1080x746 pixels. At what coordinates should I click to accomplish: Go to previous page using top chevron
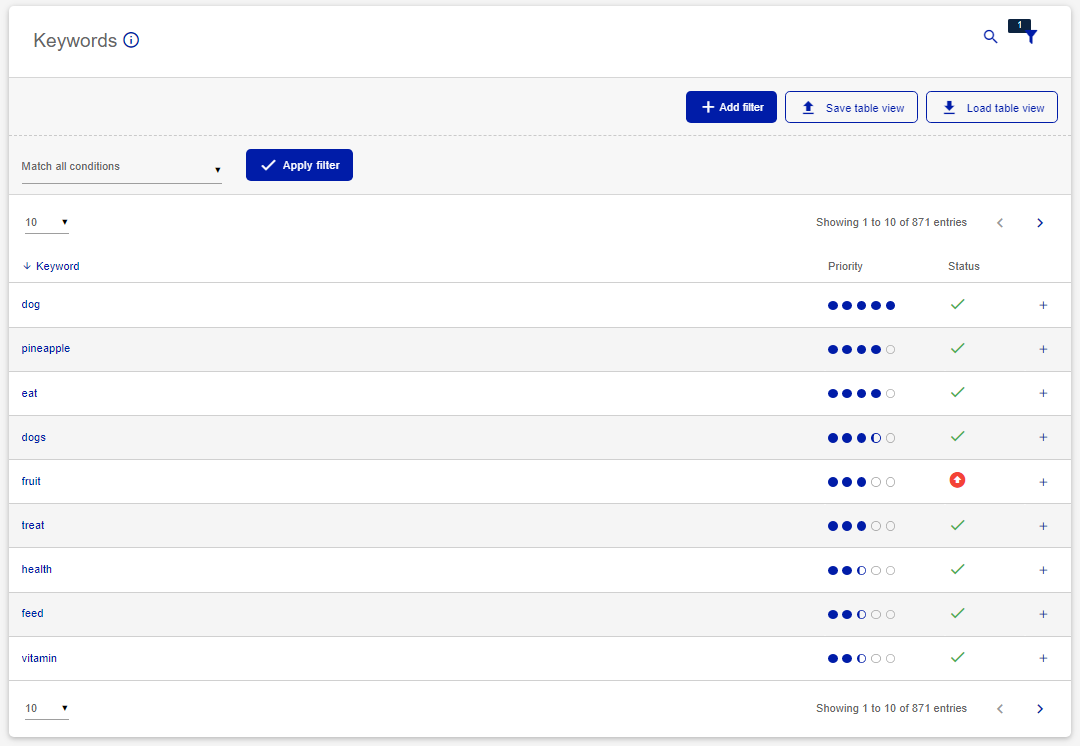tap(1000, 222)
